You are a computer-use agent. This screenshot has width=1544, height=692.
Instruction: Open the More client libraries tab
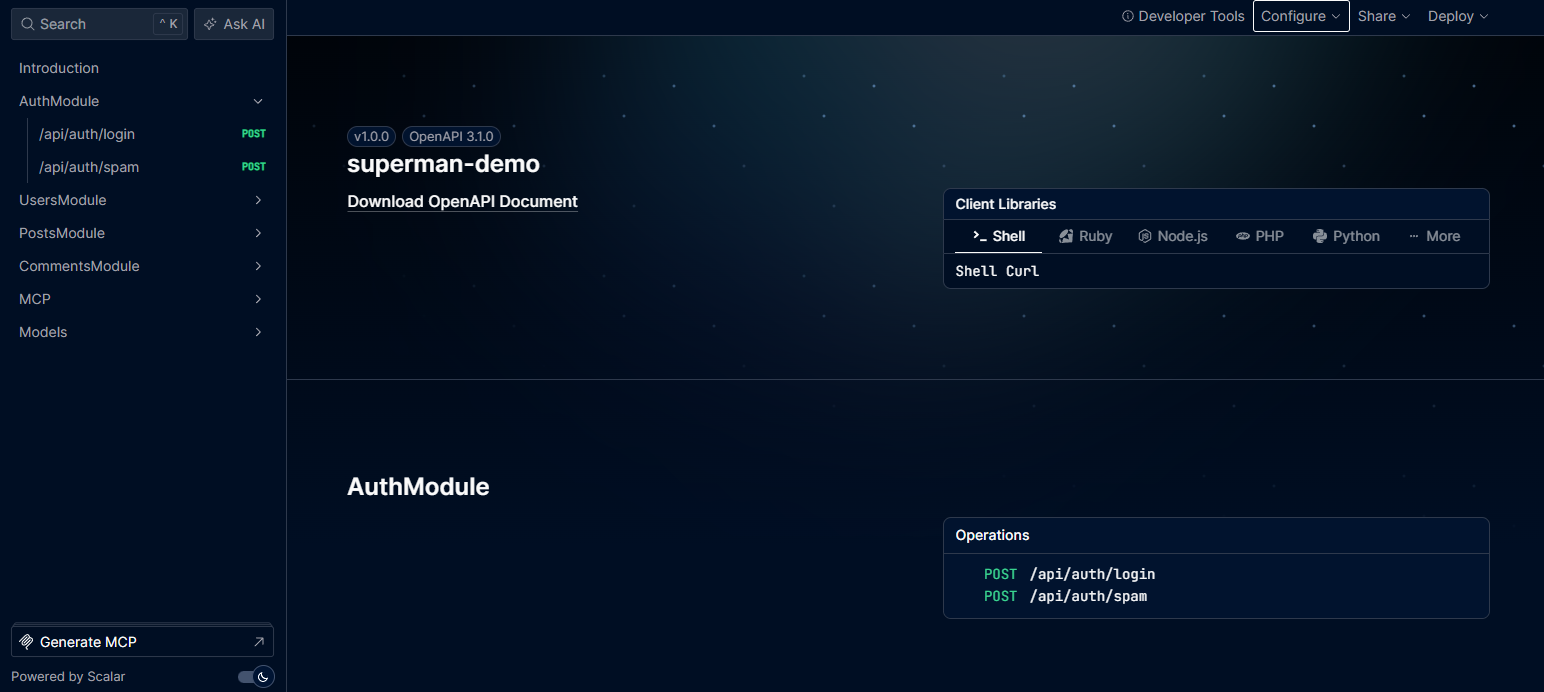1434,236
